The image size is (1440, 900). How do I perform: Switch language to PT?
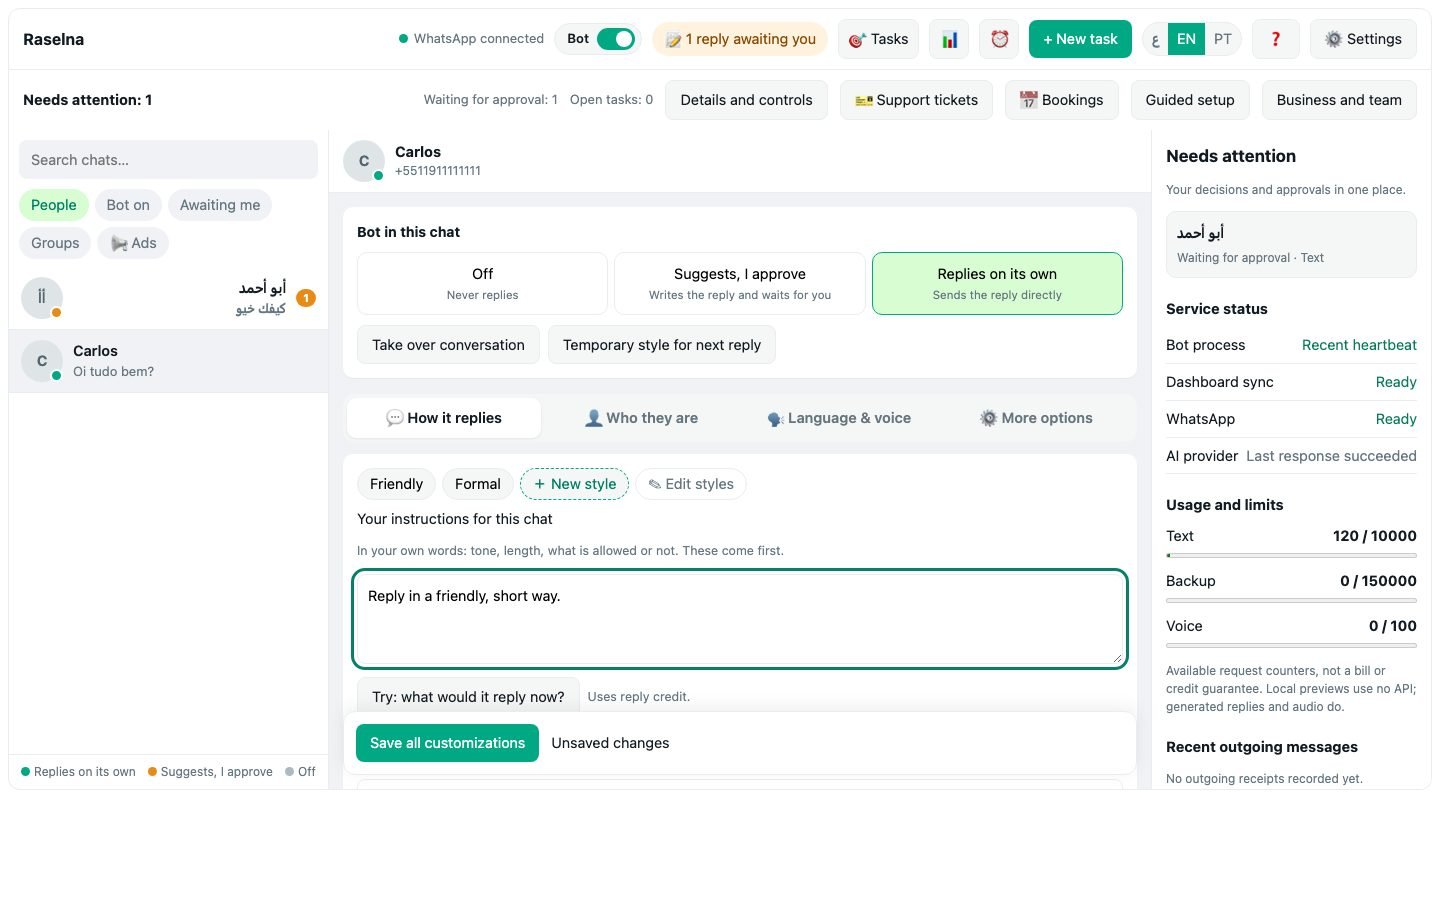(x=1223, y=39)
